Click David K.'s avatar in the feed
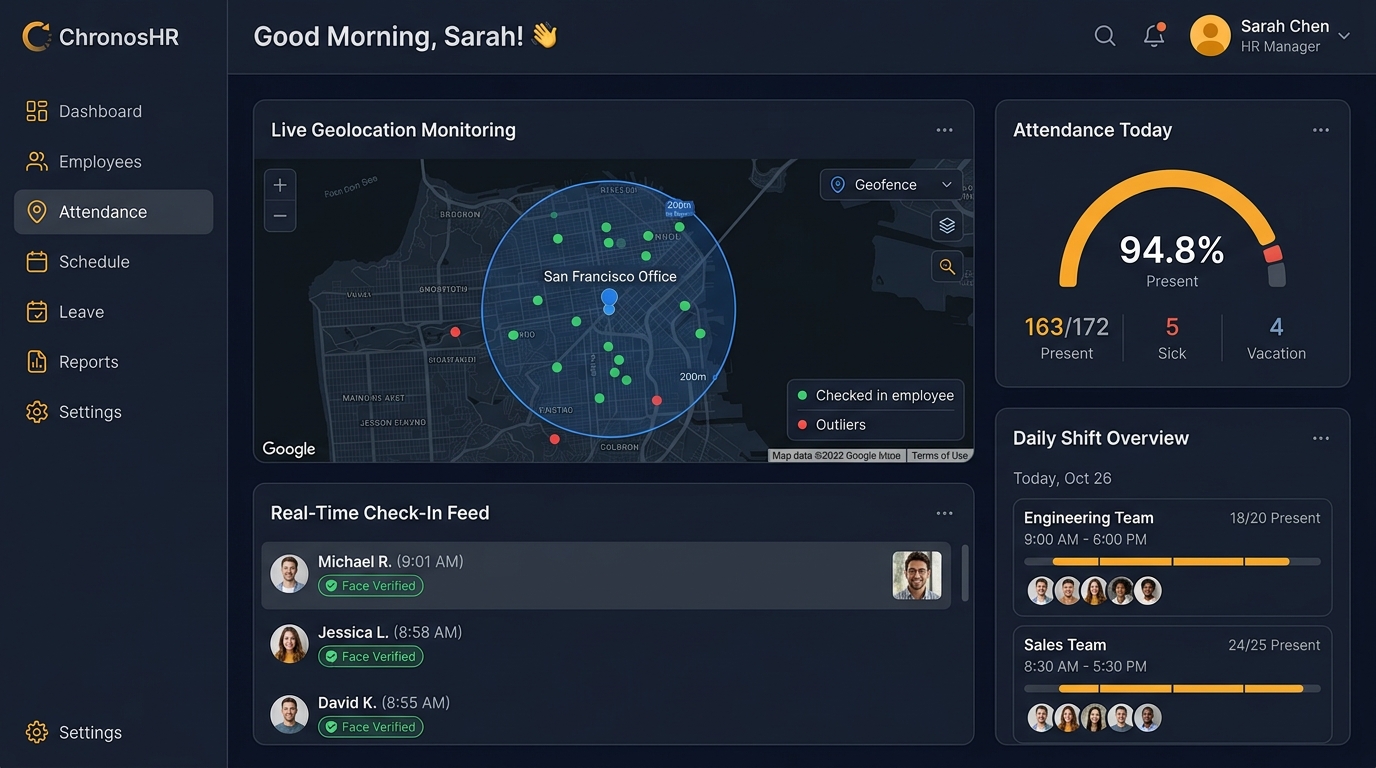The height and width of the screenshot is (768, 1376). coord(289,714)
